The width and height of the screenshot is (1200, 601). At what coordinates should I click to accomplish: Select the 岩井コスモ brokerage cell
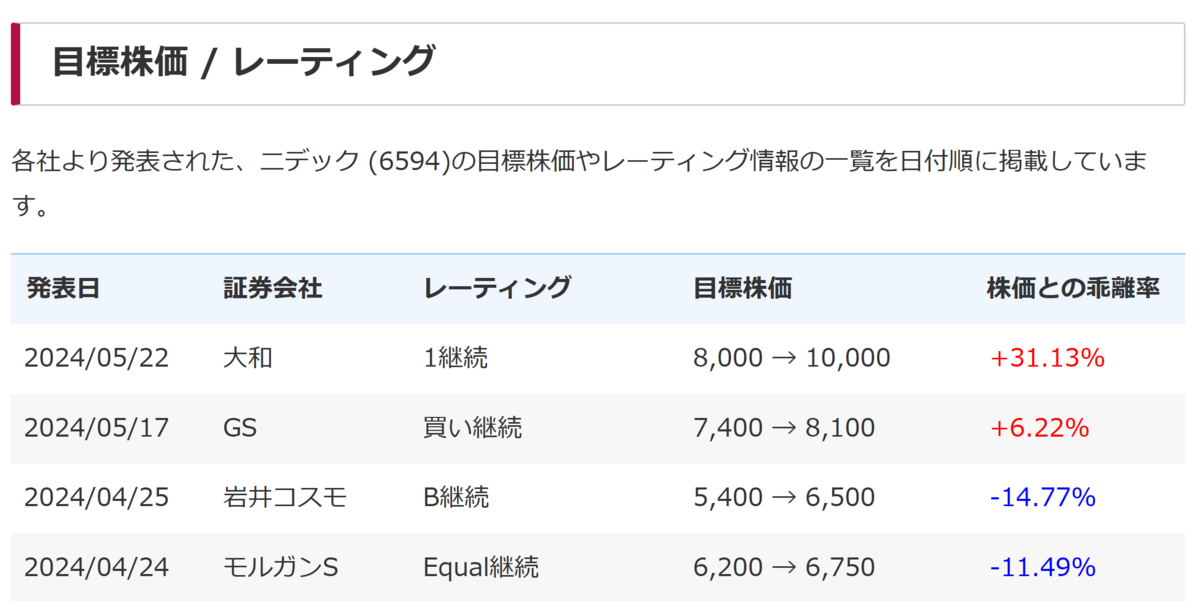coord(285,497)
